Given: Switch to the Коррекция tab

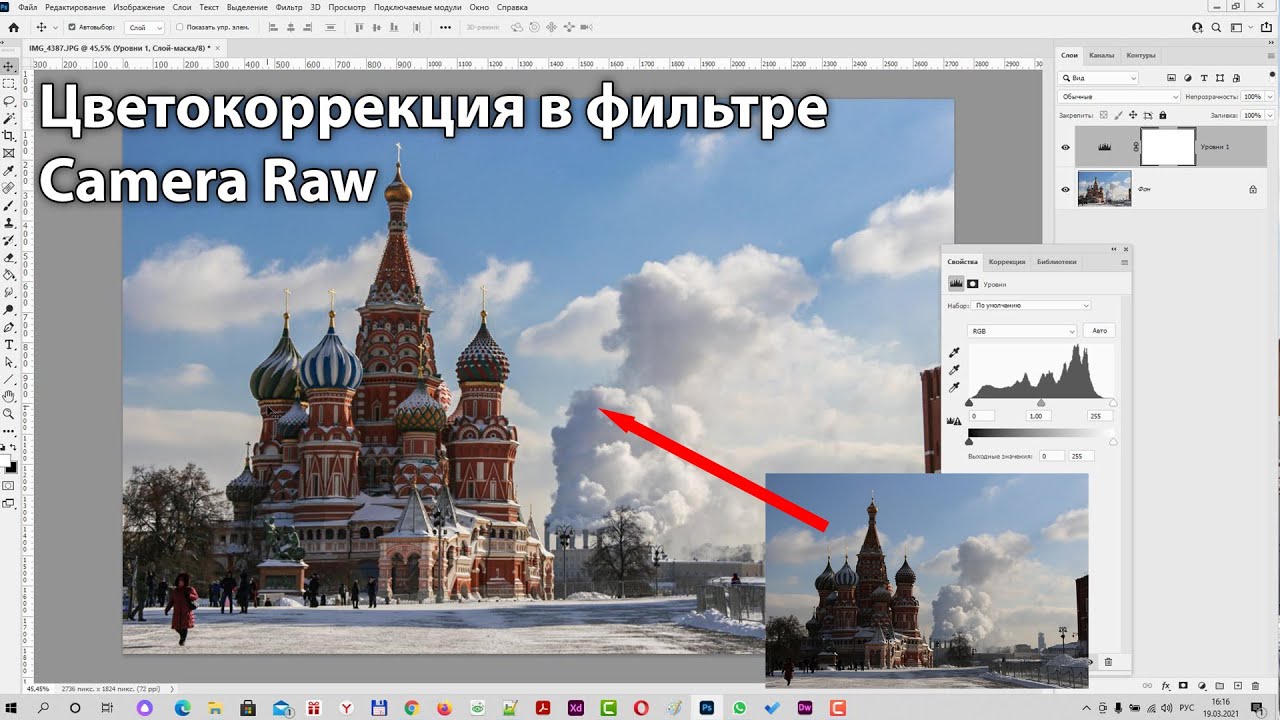Looking at the screenshot, I should [x=1007, y=262].
